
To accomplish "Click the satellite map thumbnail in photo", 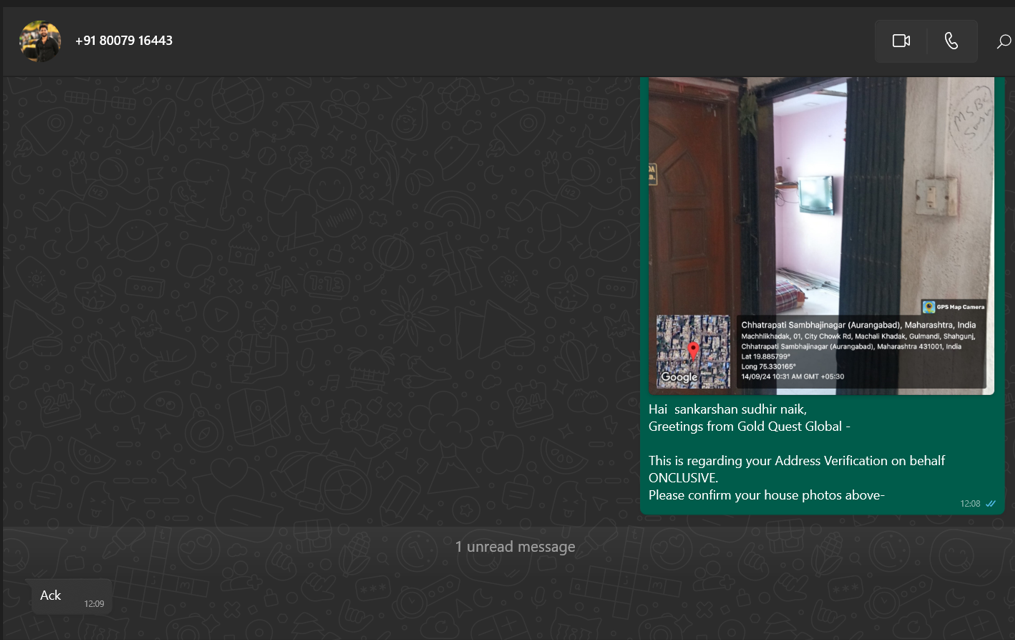I will coord(693,352).
